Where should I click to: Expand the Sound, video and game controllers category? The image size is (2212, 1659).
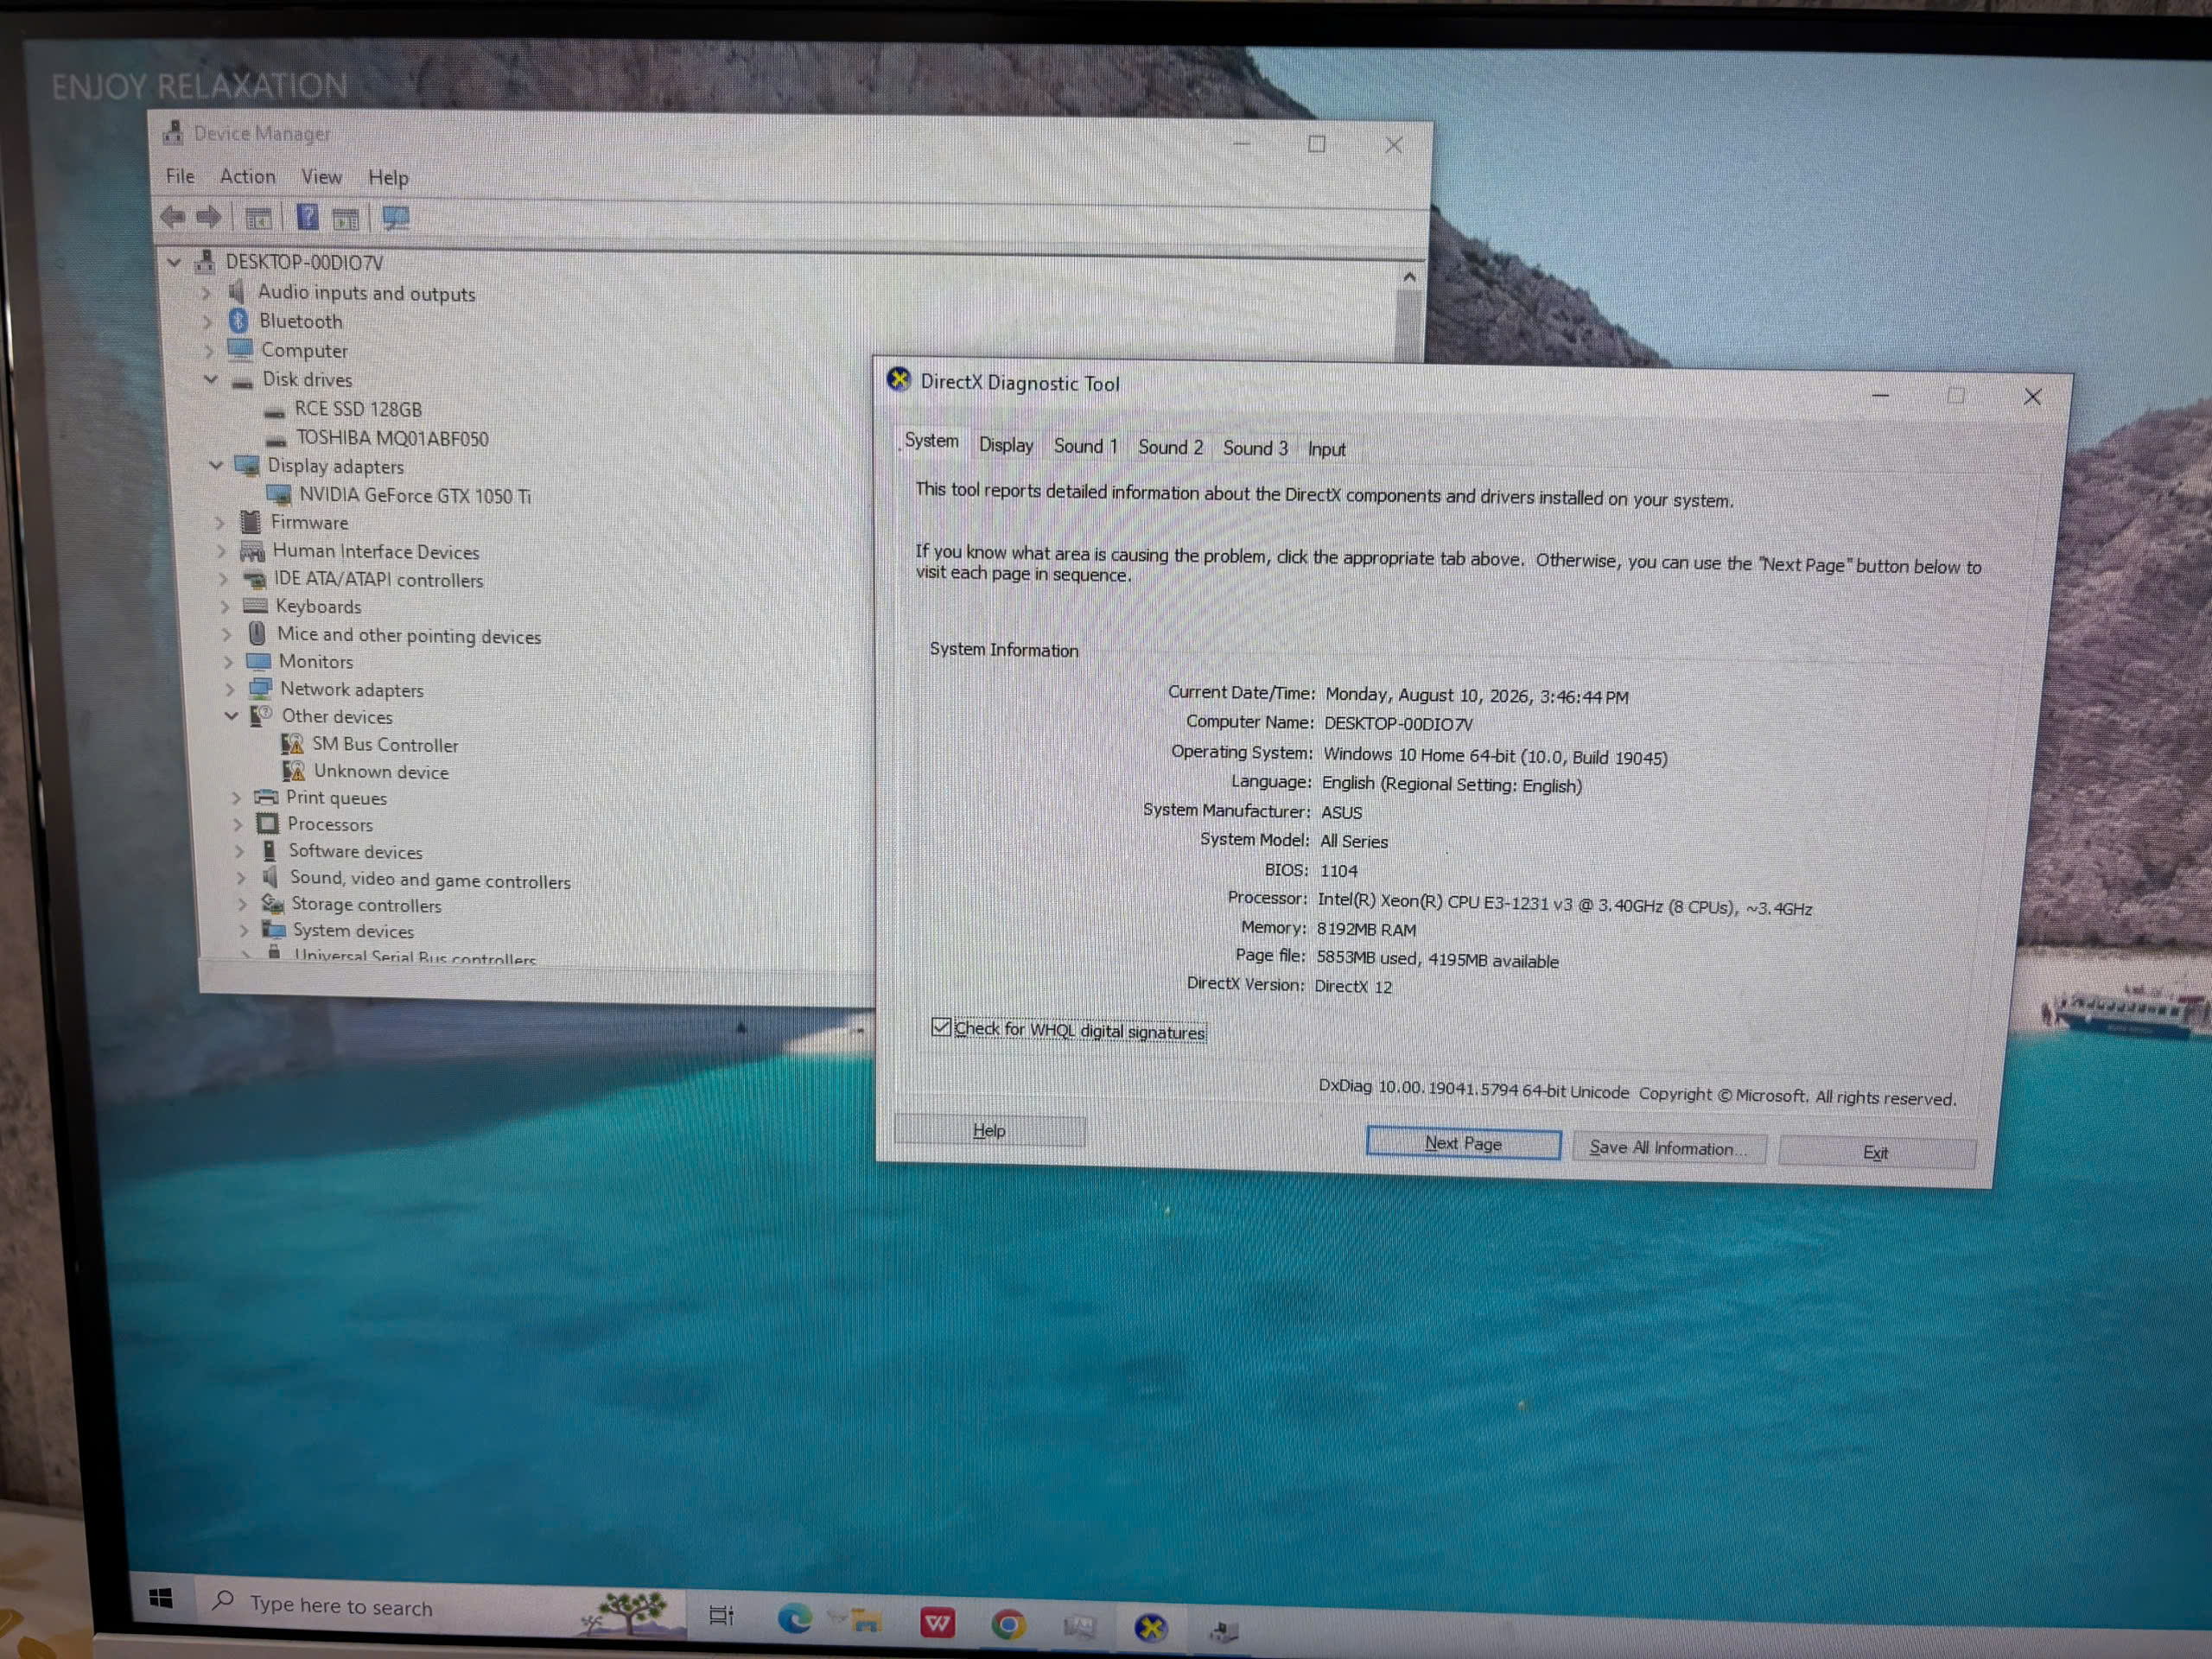(x=241, y=878)
